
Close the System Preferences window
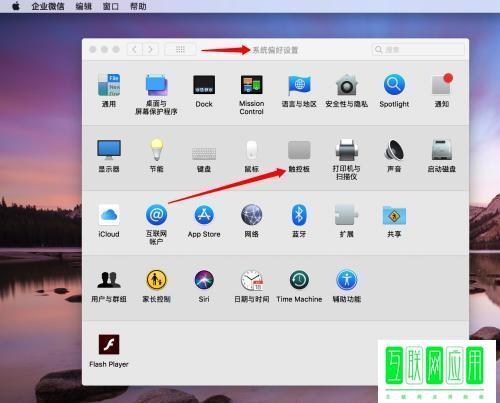click(x=93, y=50)
